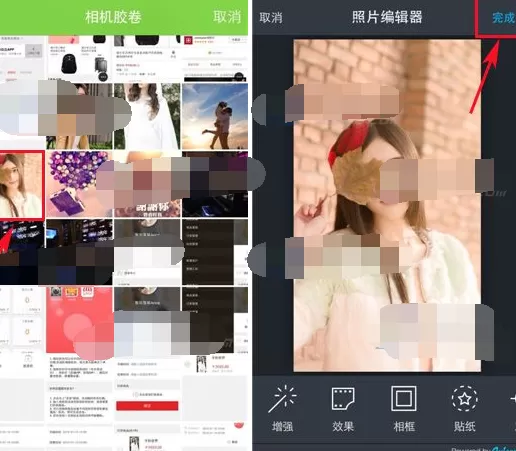Image resolution: width=516 pixels, height=451 pixels.
Task: Tap 取消 in the camera roll header
Action: [227, 17]
